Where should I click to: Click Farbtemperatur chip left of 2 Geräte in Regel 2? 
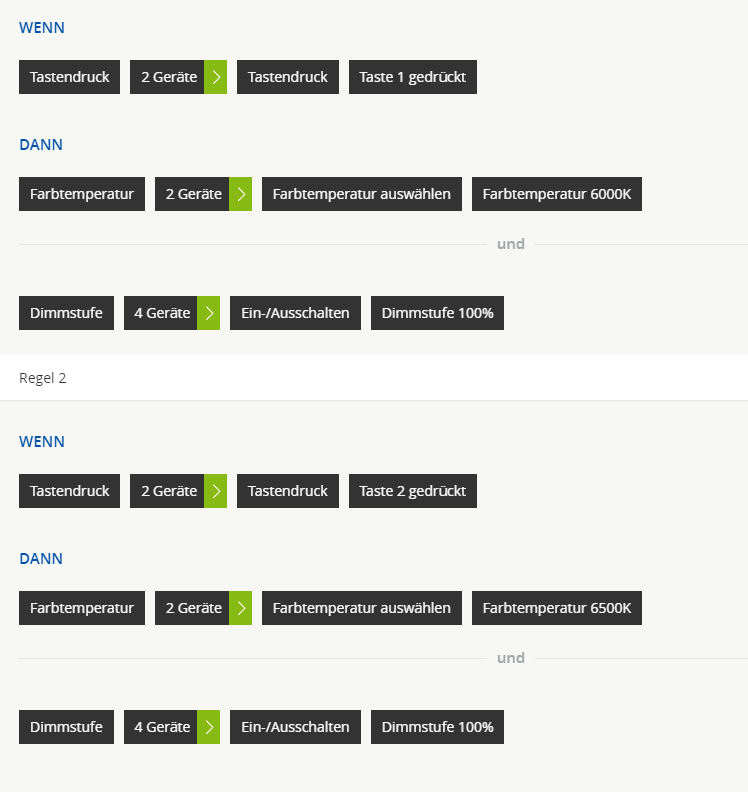tap(82, 608)
